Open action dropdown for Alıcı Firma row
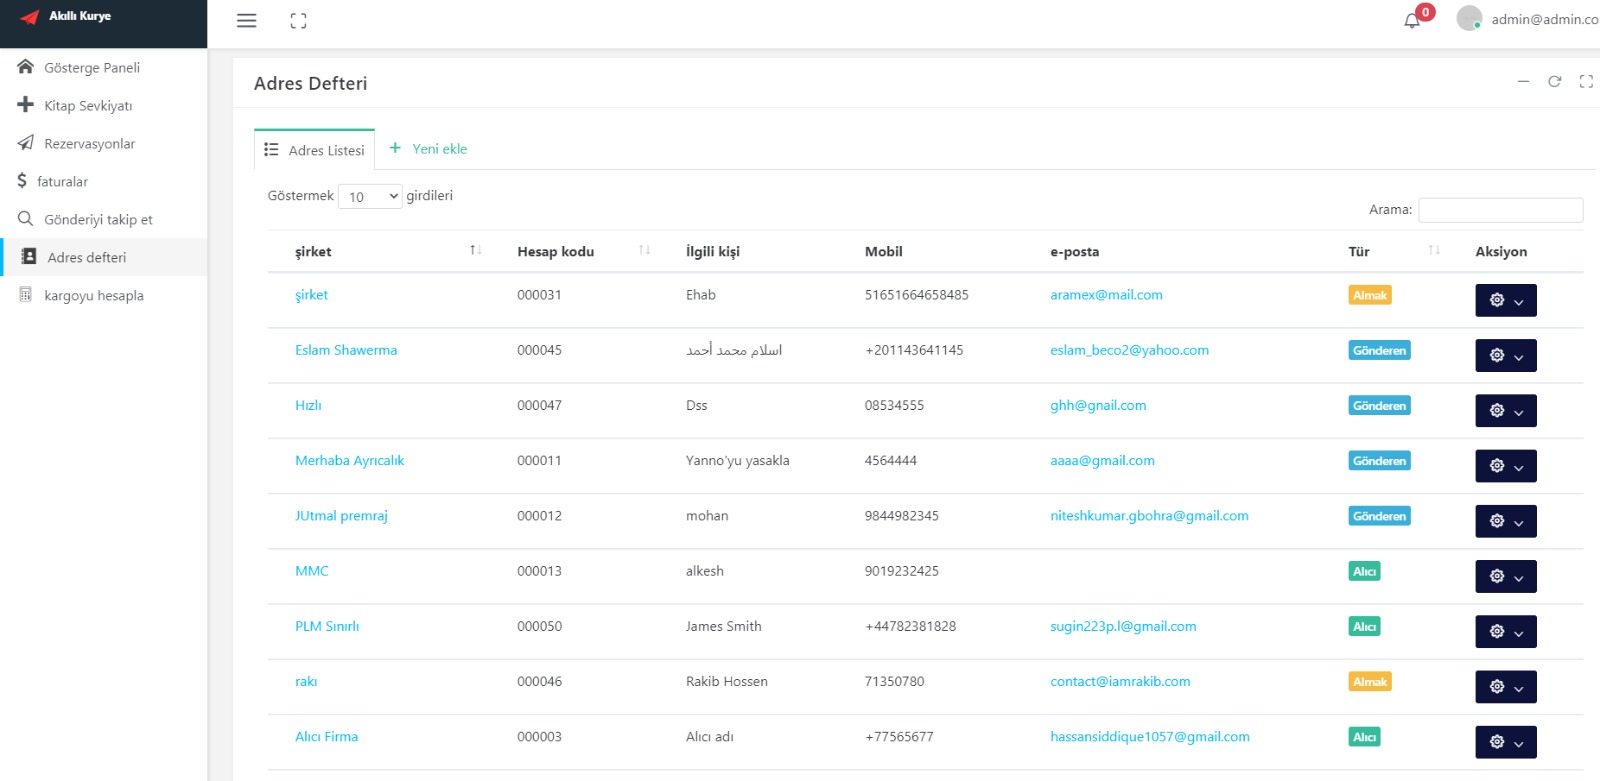 (1506, 742)
